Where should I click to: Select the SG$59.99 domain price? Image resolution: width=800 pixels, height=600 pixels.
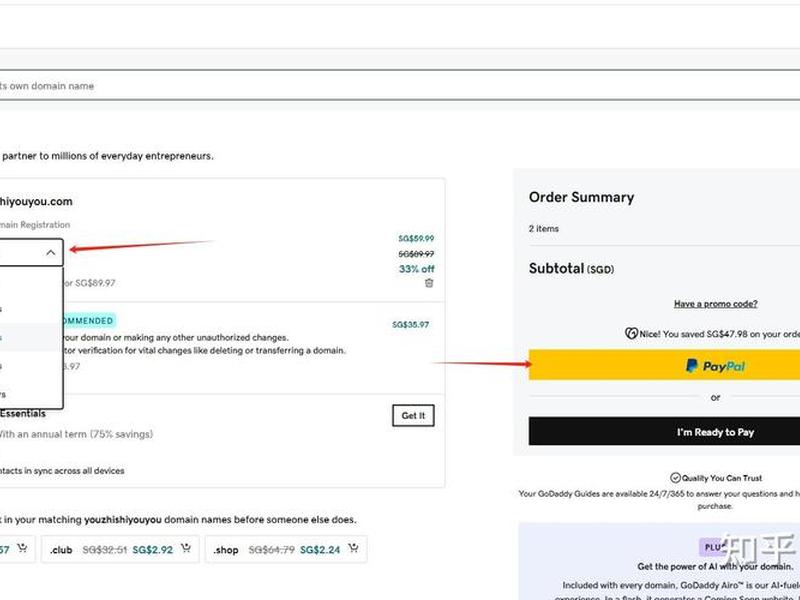point(416,238)
